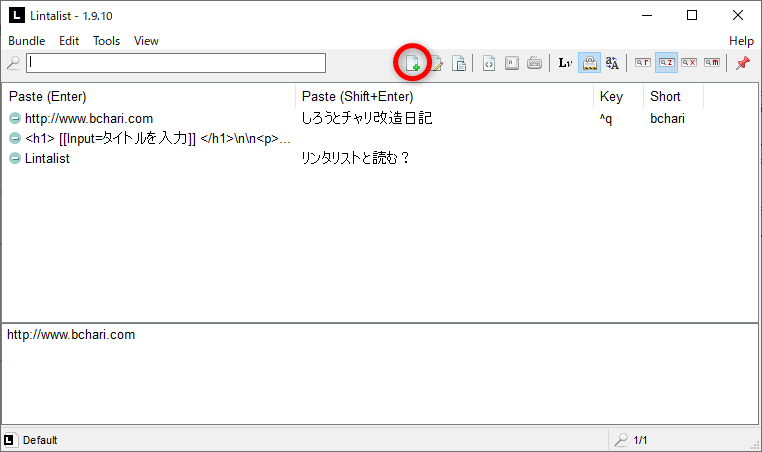Click the Default bundle status bar entry
The image size is (762, 452).
40,440
